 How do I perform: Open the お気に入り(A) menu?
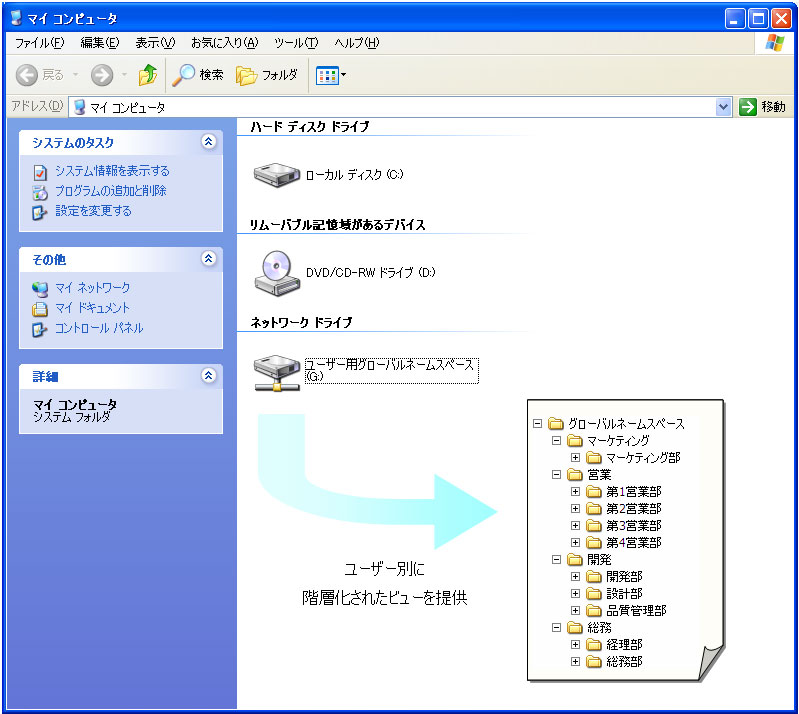click(225, 43)
